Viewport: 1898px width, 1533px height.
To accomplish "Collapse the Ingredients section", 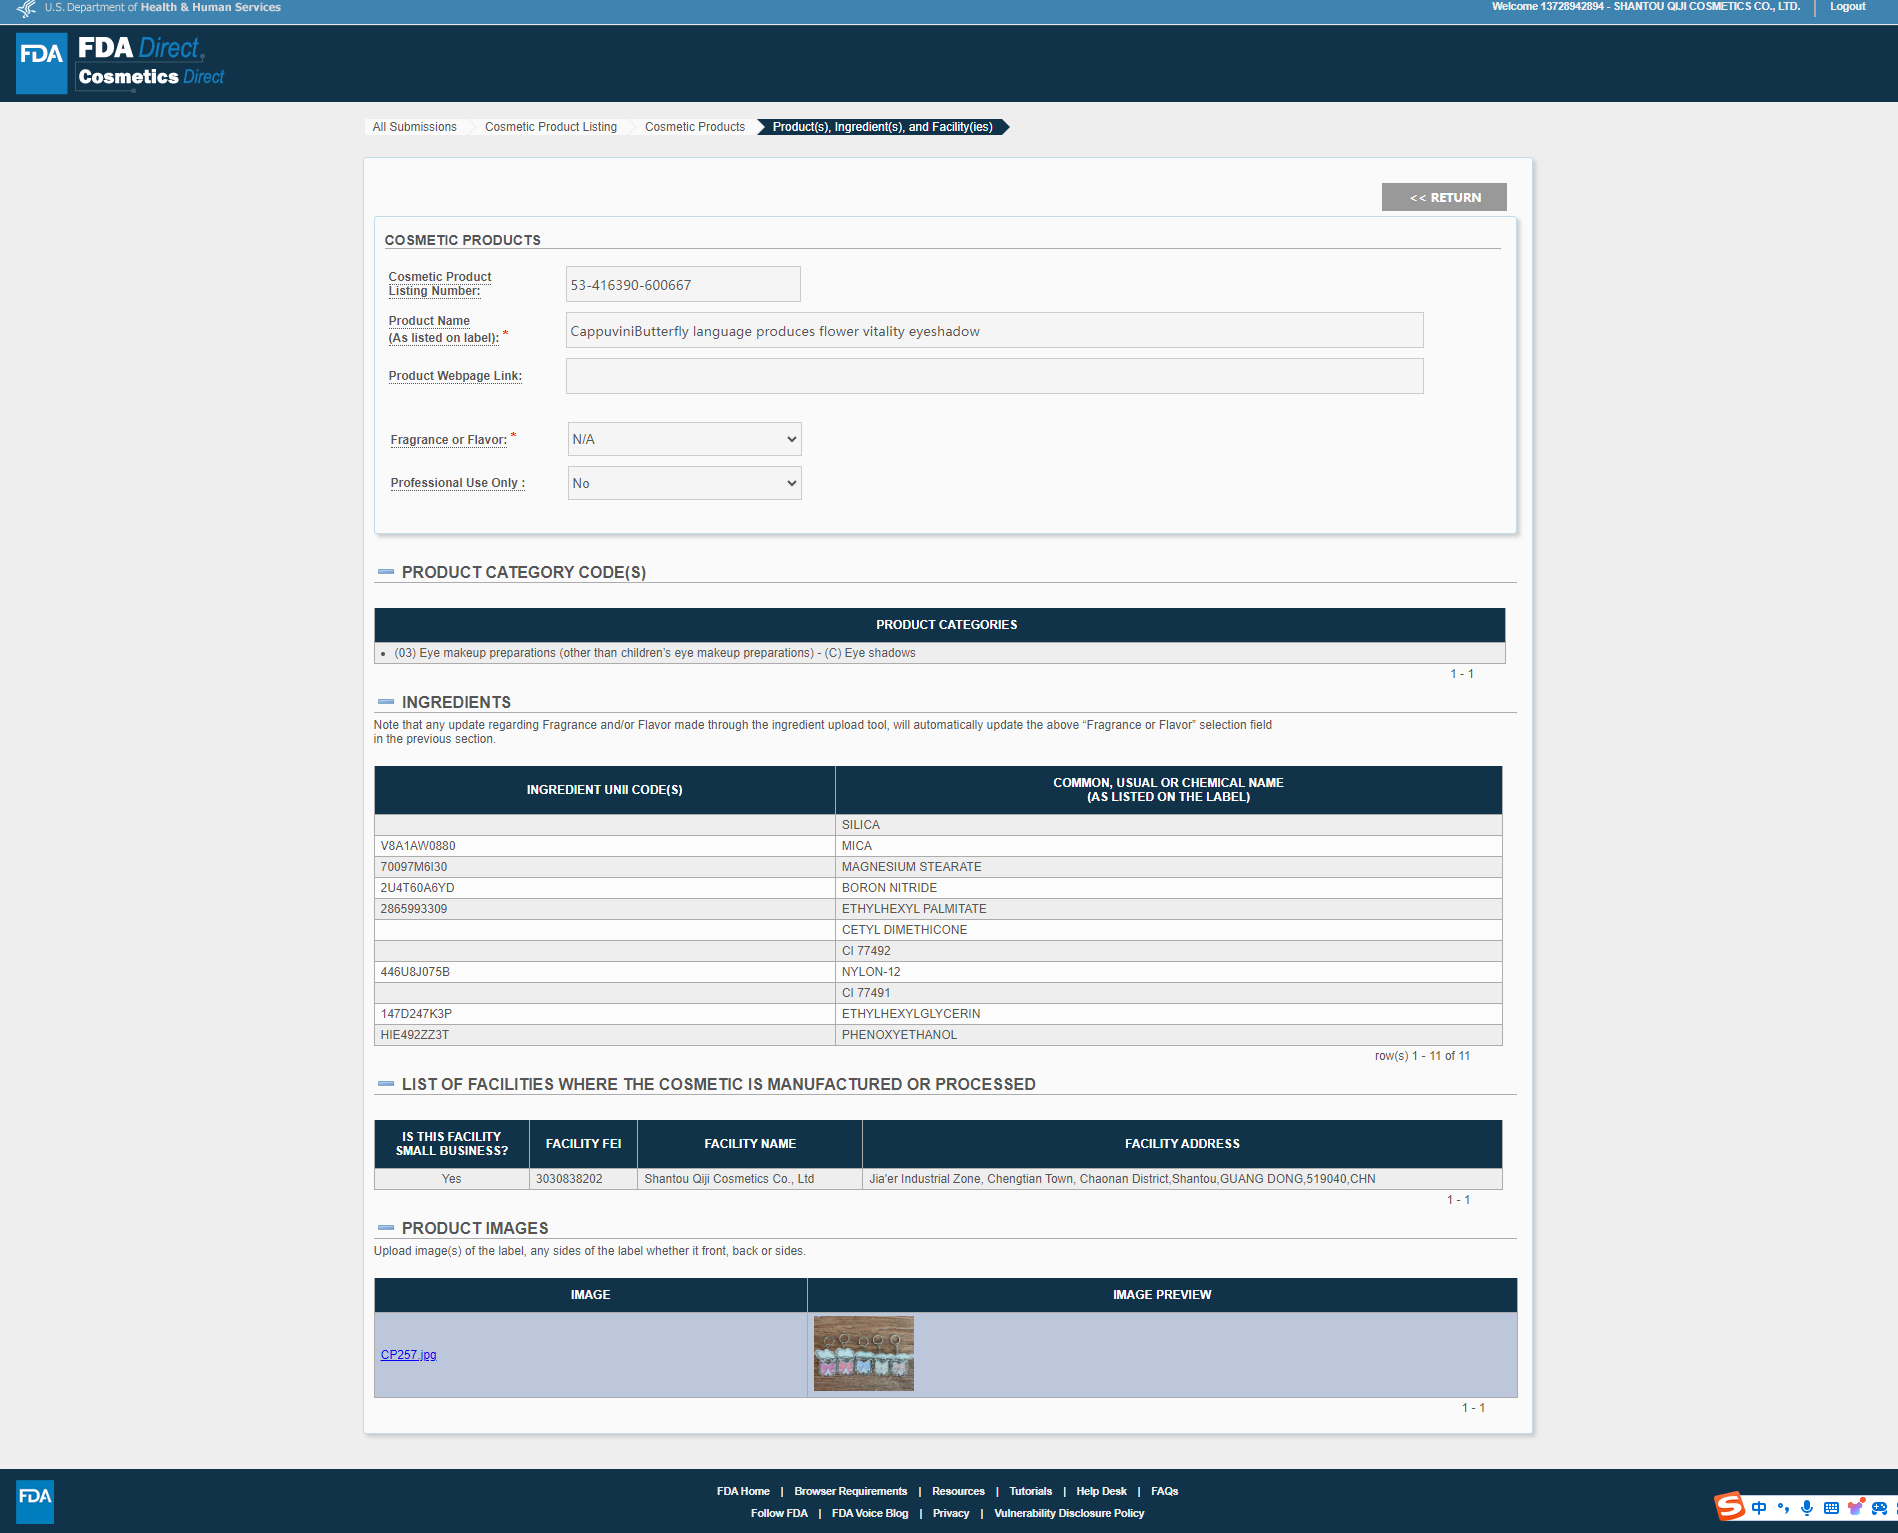I will click(x=386, y=702).
